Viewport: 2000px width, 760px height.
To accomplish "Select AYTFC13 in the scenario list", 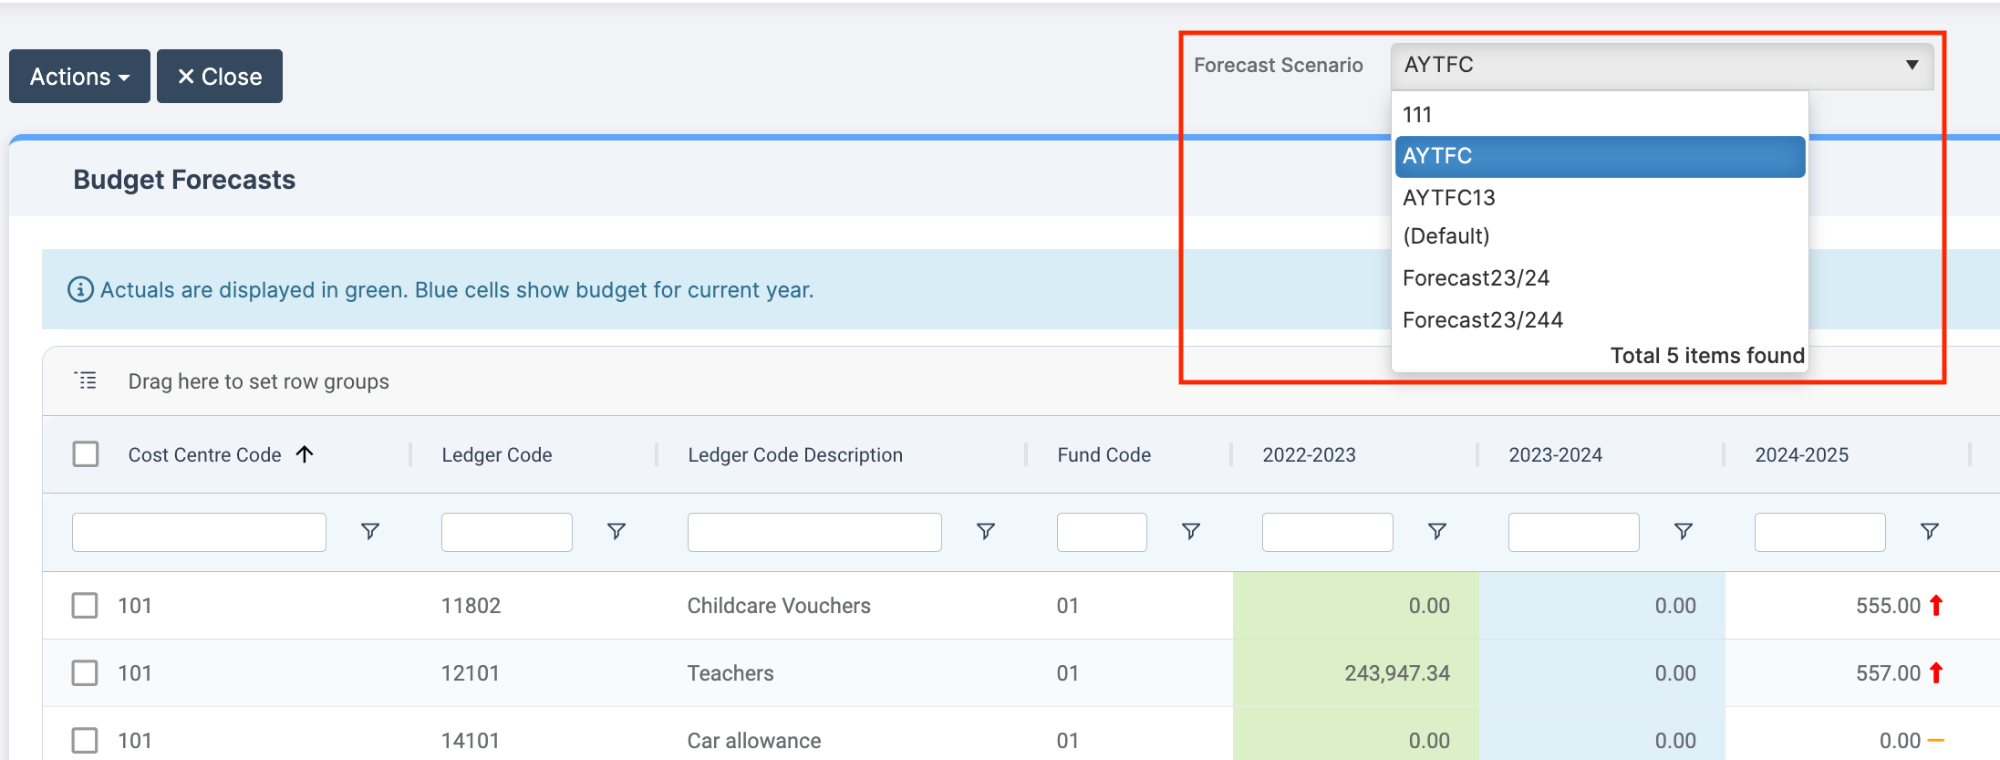I will pos(1449,198).
